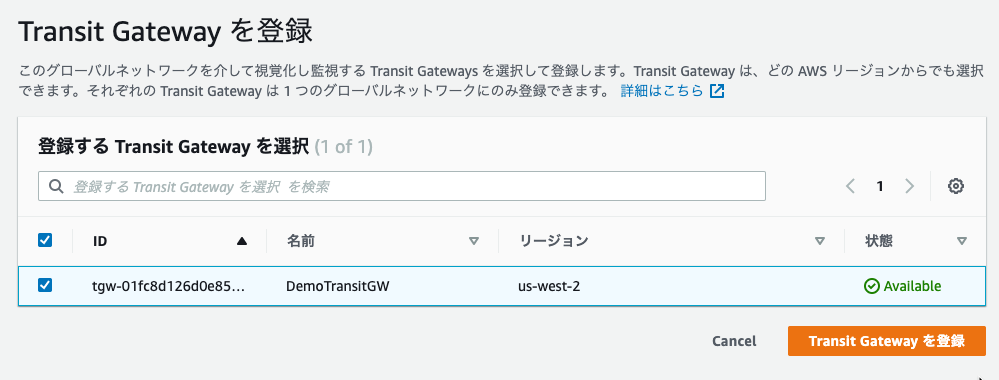Uncheck the DemoTransitGW row checkbox

45,286
